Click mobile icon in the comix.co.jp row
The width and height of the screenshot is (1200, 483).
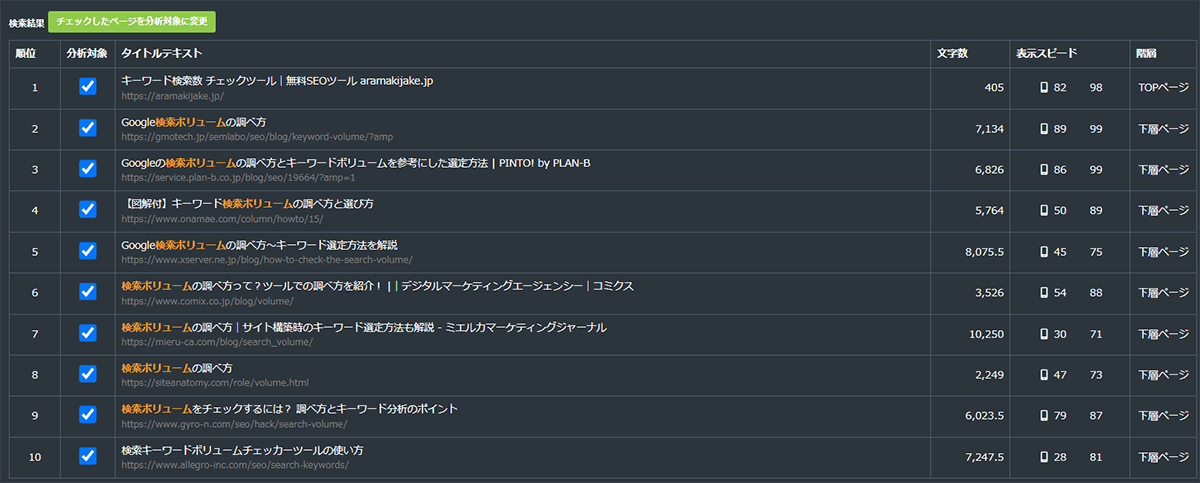coord(1044,293)
